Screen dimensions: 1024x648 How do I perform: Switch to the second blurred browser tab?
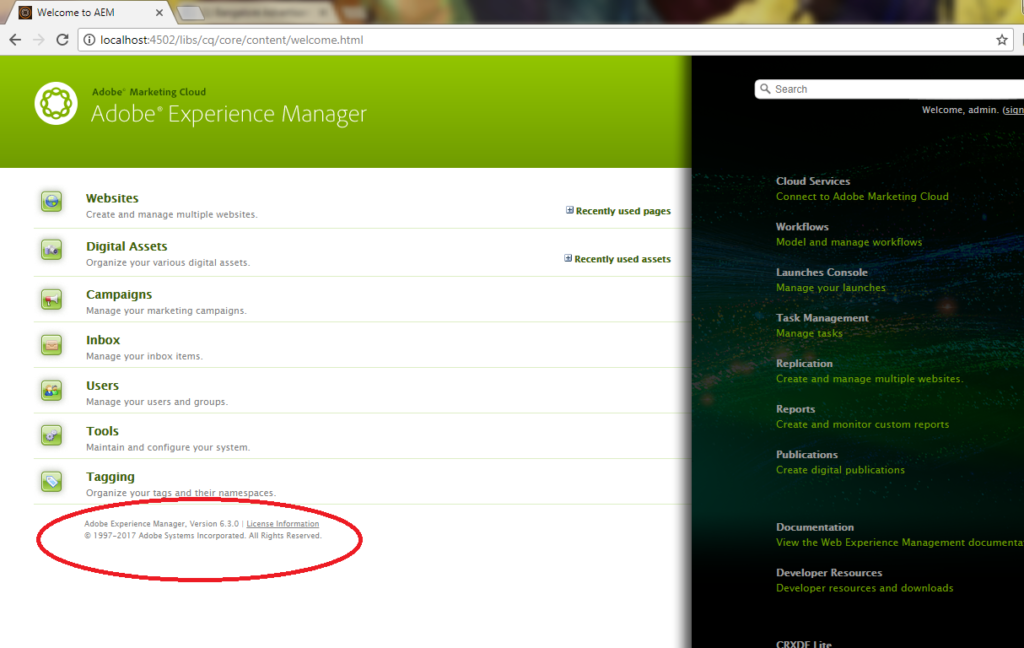pyautogui.click(x=258, y=12)
